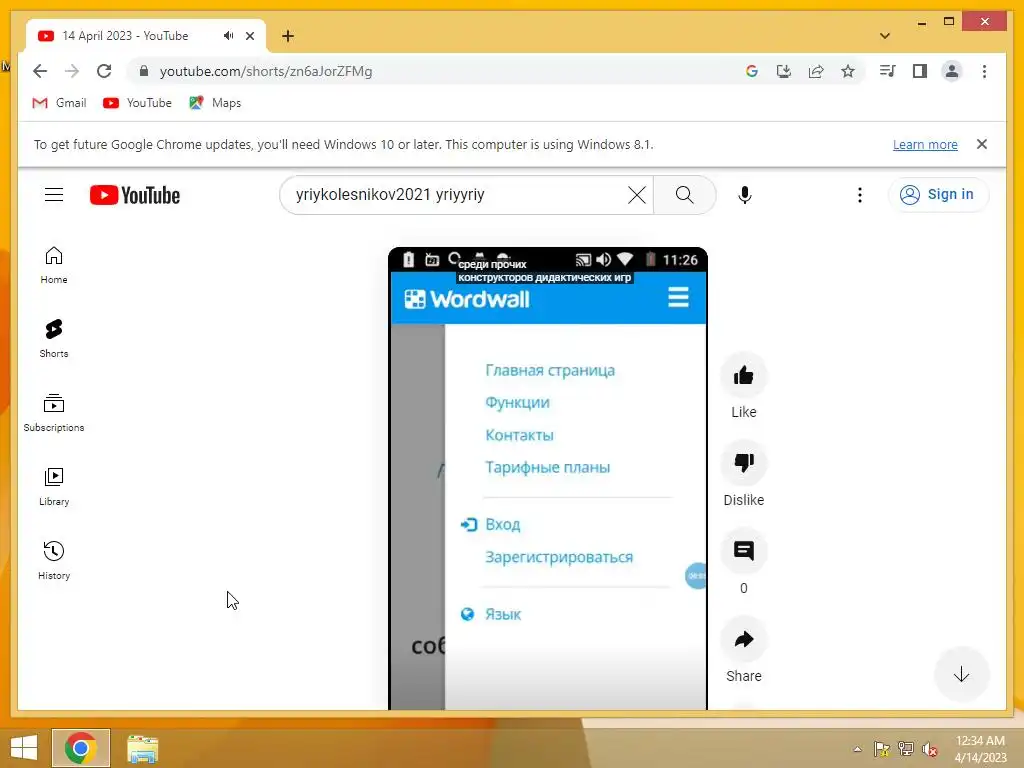Open a new tab
Screen dimensions: 1024x768
click(288, 36)
